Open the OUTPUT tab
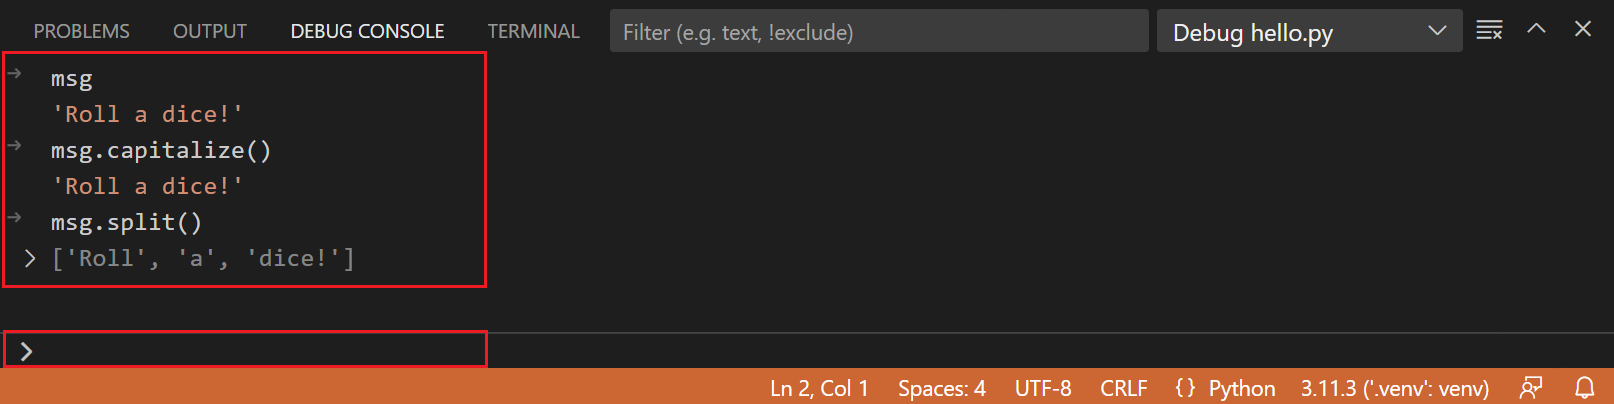1614x404 pixels. pos(209,32)
